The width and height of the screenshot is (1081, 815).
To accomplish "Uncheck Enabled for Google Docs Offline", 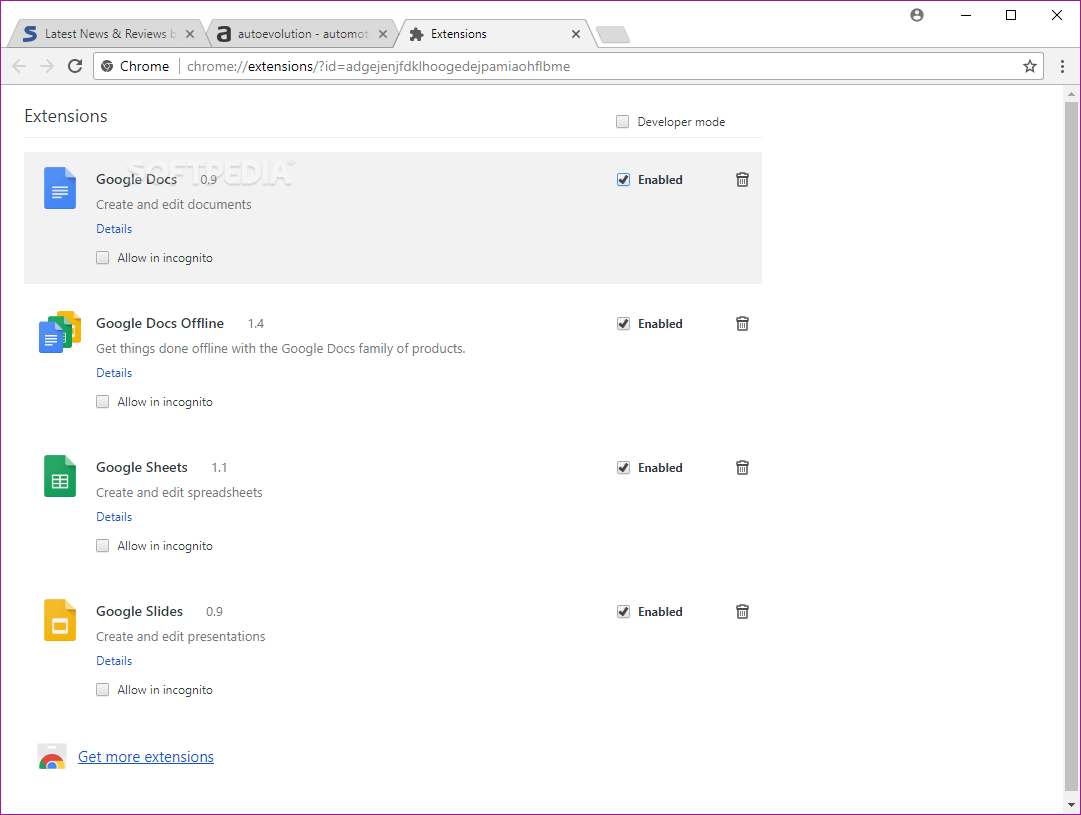I will coord(623,324).
